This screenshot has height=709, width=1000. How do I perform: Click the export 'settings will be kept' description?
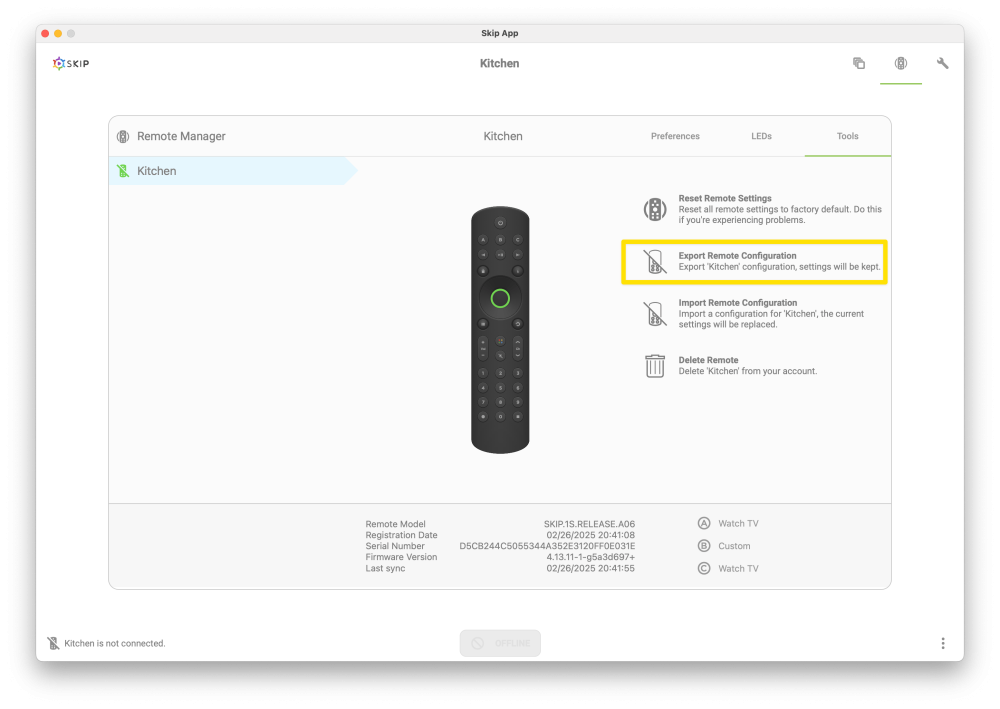coord(779,267)
